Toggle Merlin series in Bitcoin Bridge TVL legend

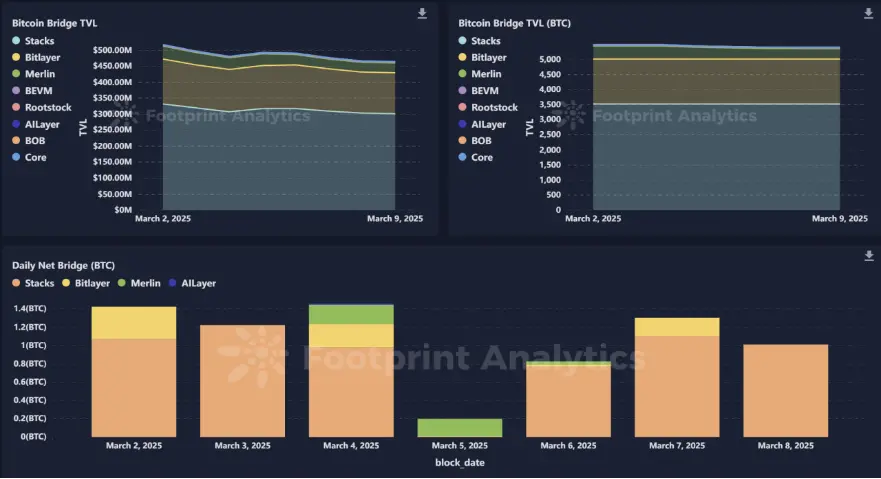pyautogui.click(x=33, y=74)
